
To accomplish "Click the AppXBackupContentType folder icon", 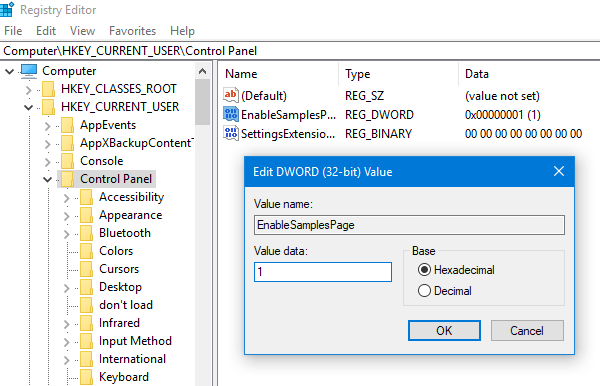I will pyautogui.click(x=68, y=143).
